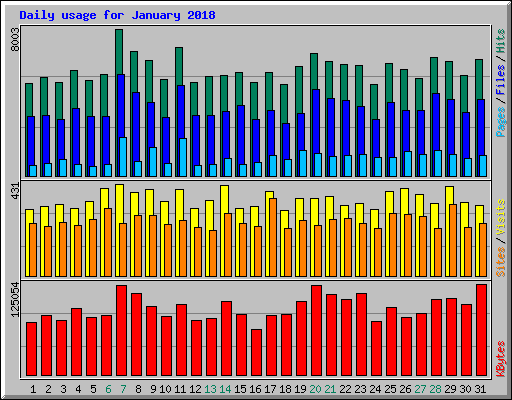
Task: Click the green 'Hits' legend label
Action: [501, 41]
